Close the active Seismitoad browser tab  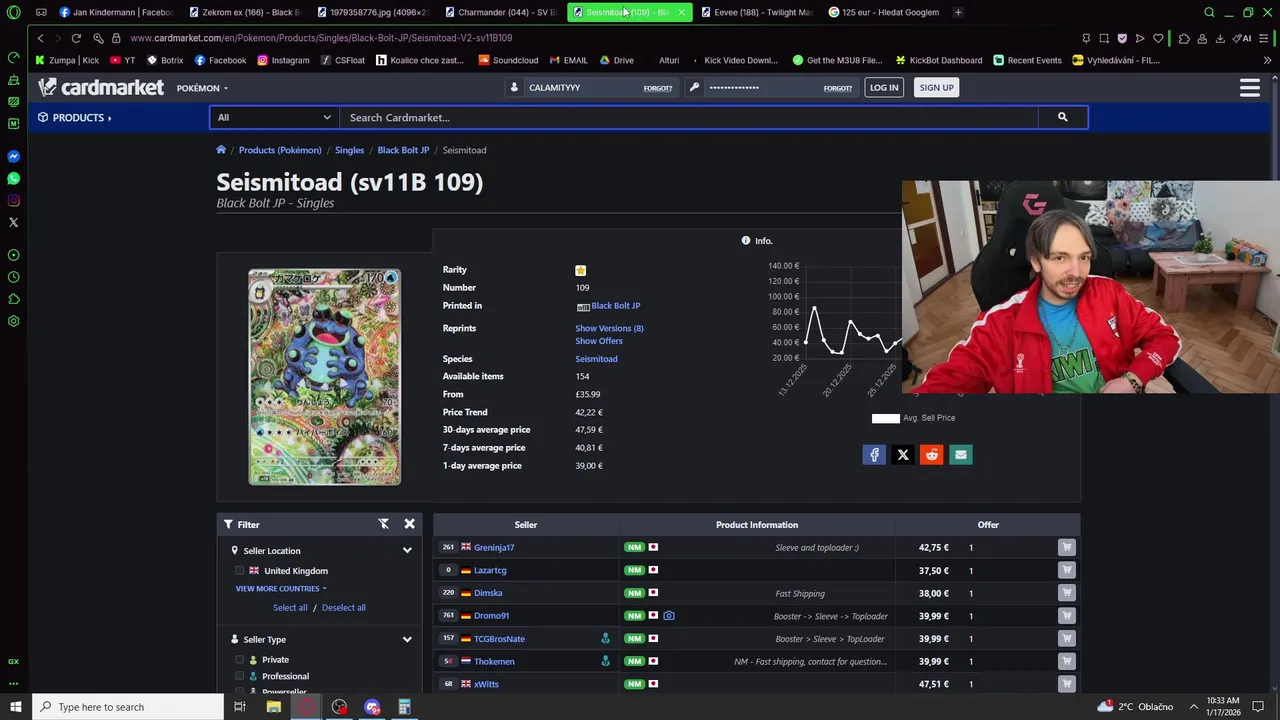[x=681, y=12]
